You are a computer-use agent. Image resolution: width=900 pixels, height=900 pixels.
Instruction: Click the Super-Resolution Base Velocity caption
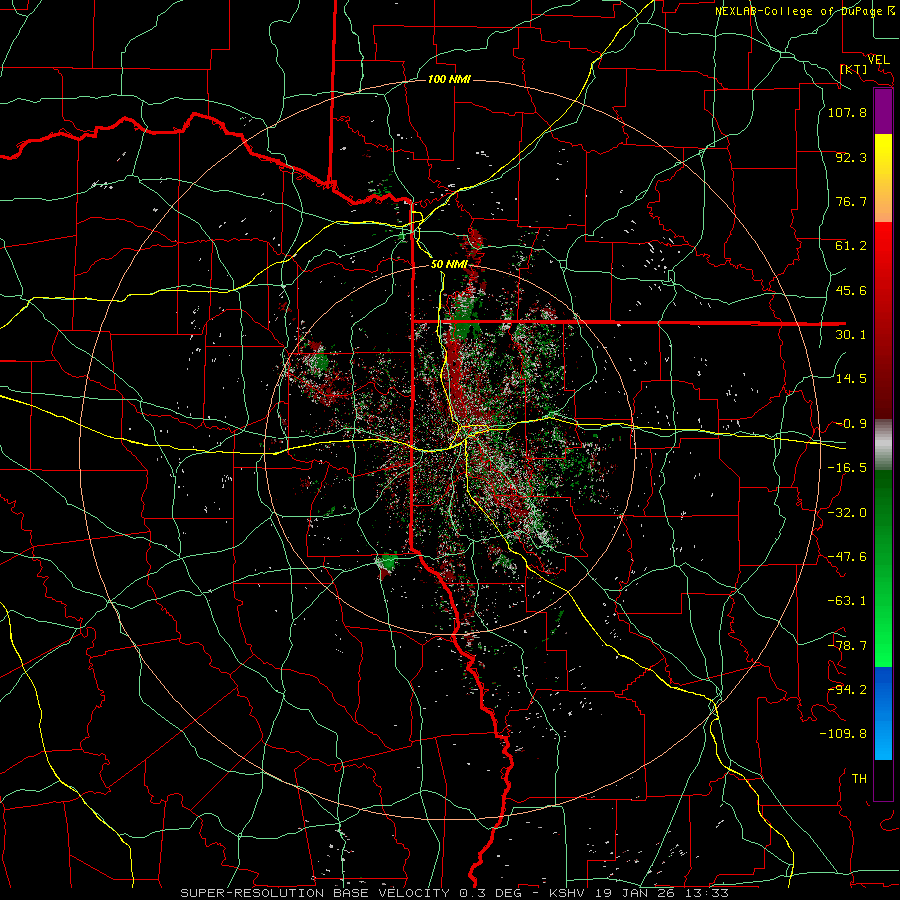click(x=455, y=893)
